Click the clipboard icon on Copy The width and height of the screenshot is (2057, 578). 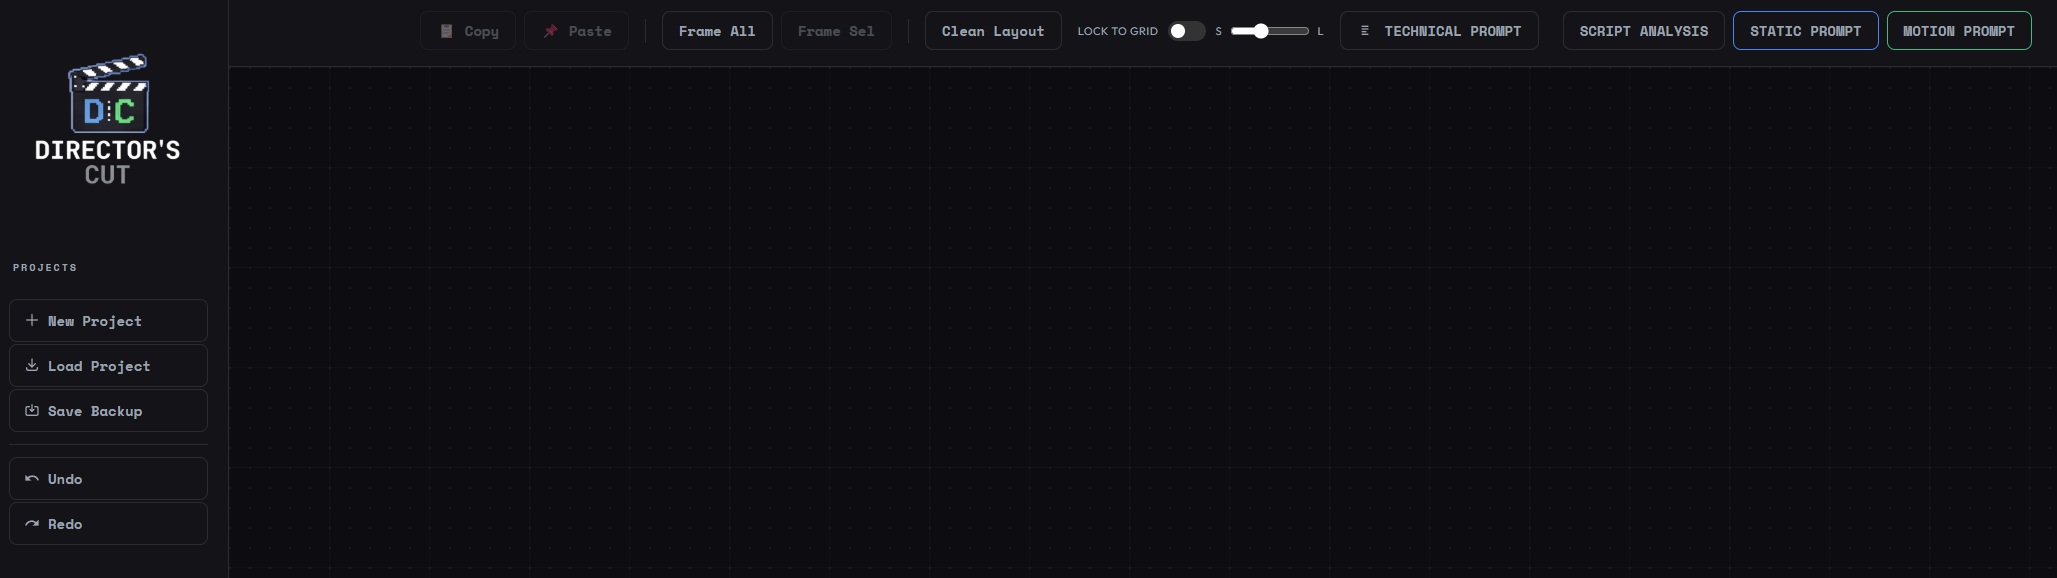click(447, 31)
